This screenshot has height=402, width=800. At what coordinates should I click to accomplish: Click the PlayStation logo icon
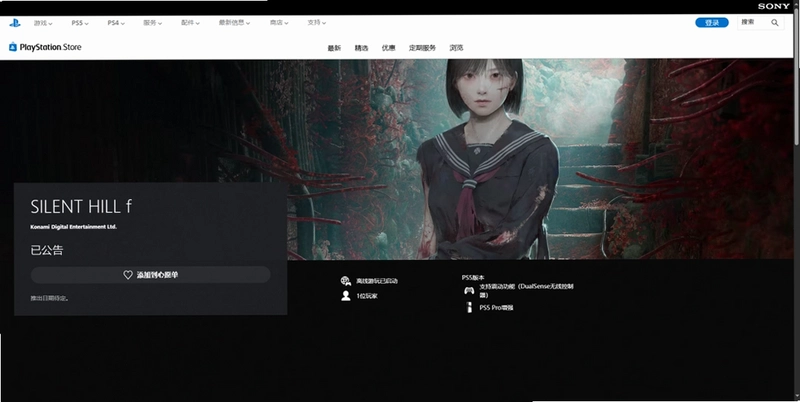click(x=15, y=23)
